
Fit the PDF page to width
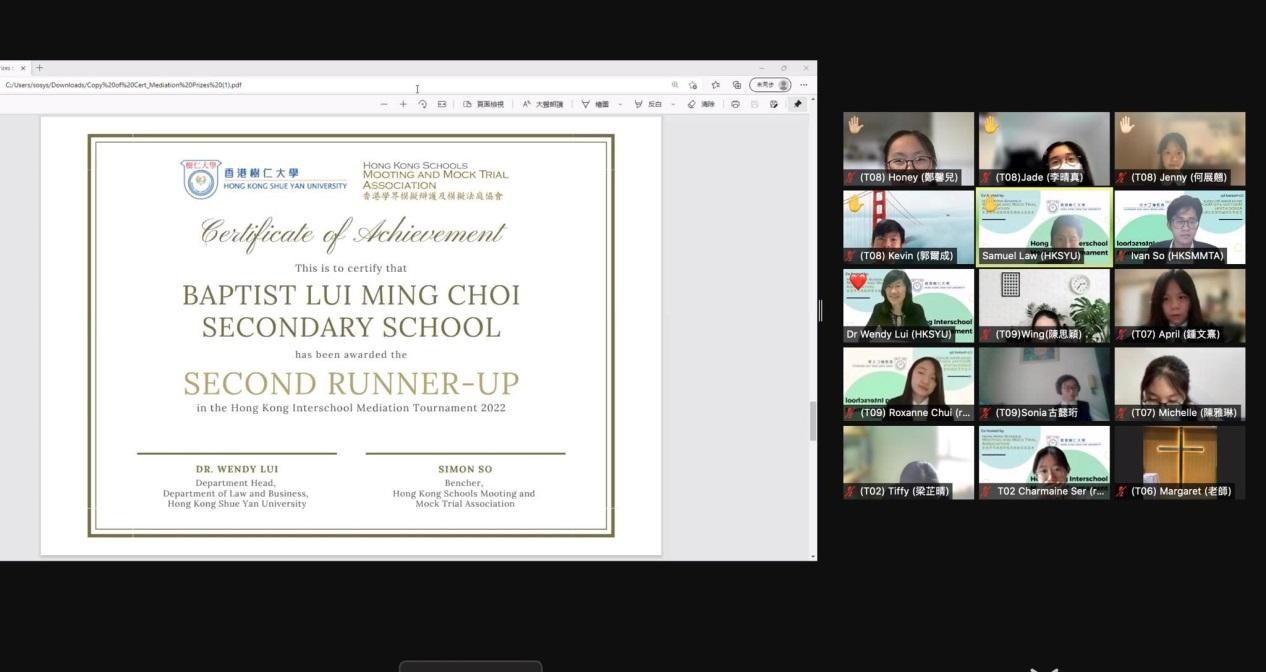tap(442, 104)
